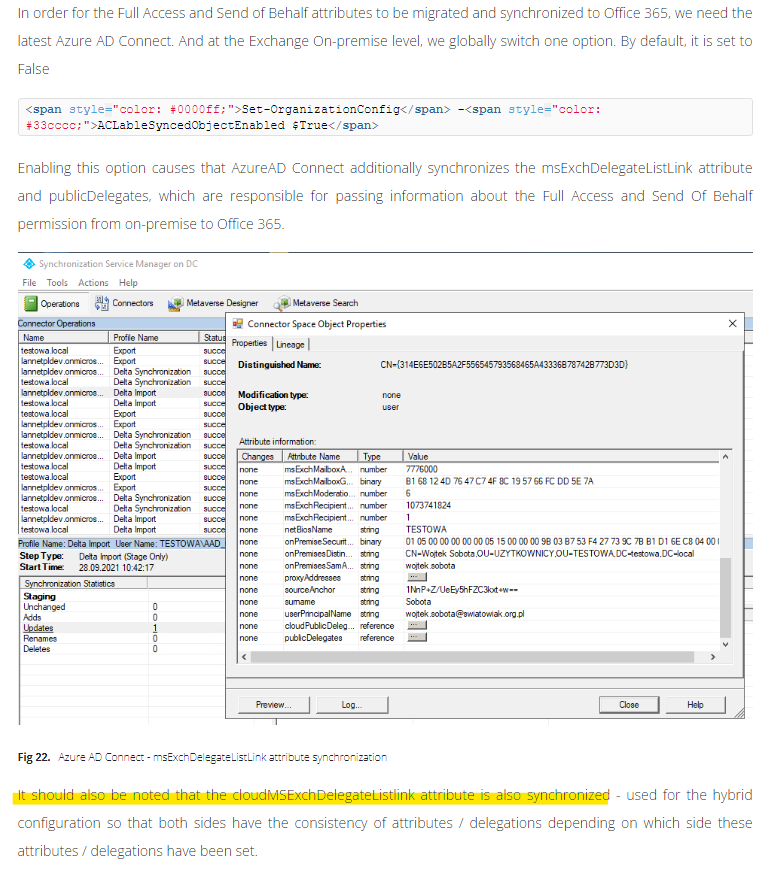
Task: Click the attribute list horizontal scrollbar thumb
Action: click(472, 657)
